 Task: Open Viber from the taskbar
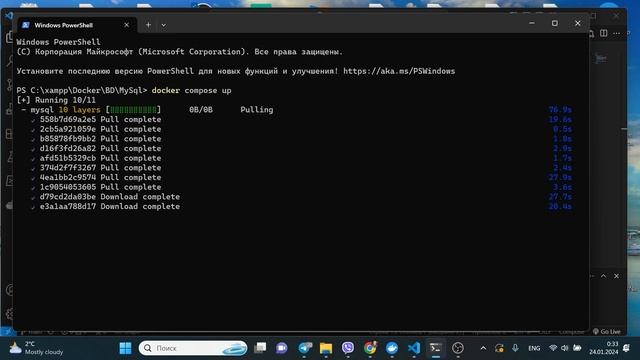[x=348, y=348]
